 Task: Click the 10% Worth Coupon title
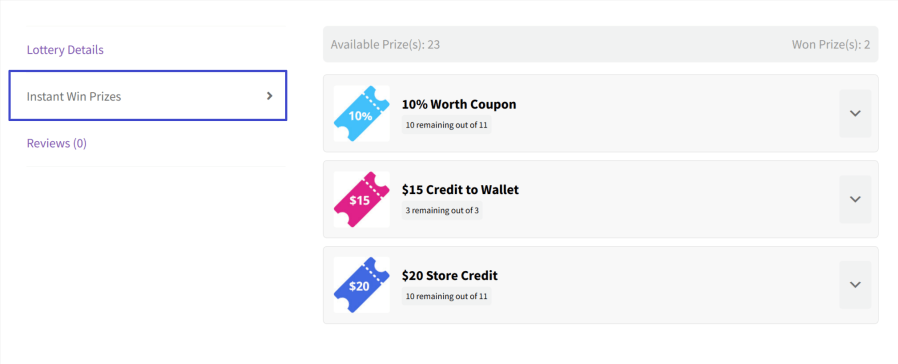tap(459, 104)
